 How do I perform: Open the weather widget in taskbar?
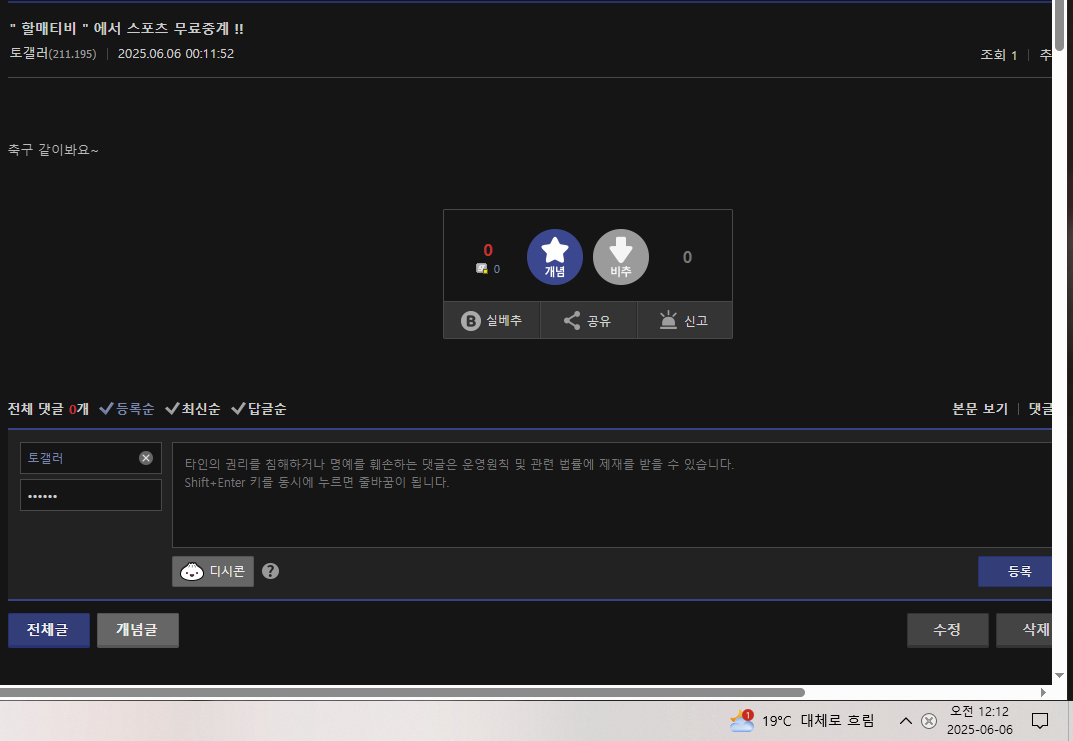802,721
